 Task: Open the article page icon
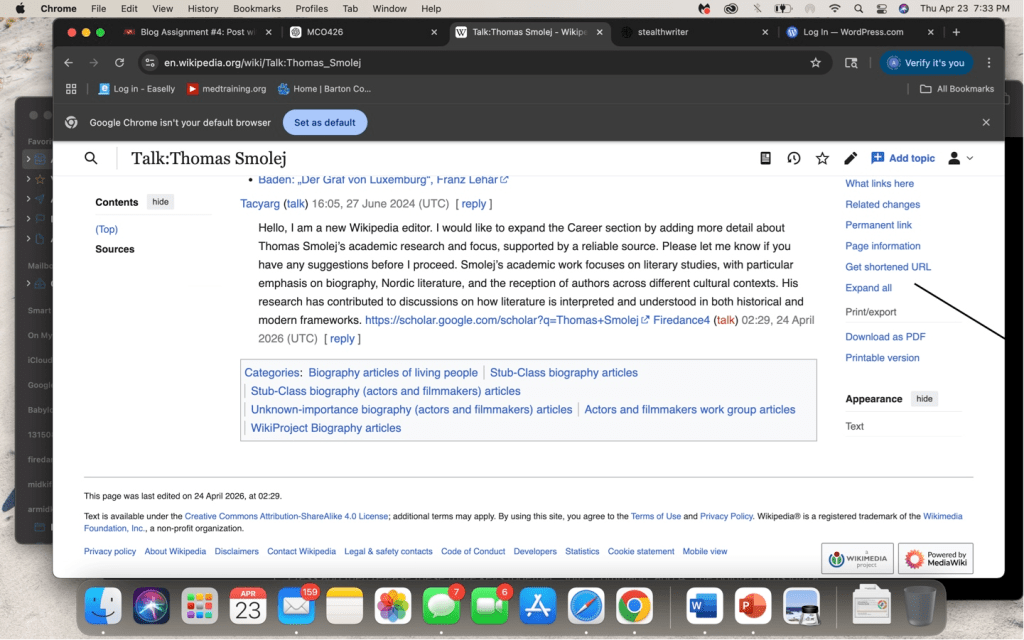766,158
